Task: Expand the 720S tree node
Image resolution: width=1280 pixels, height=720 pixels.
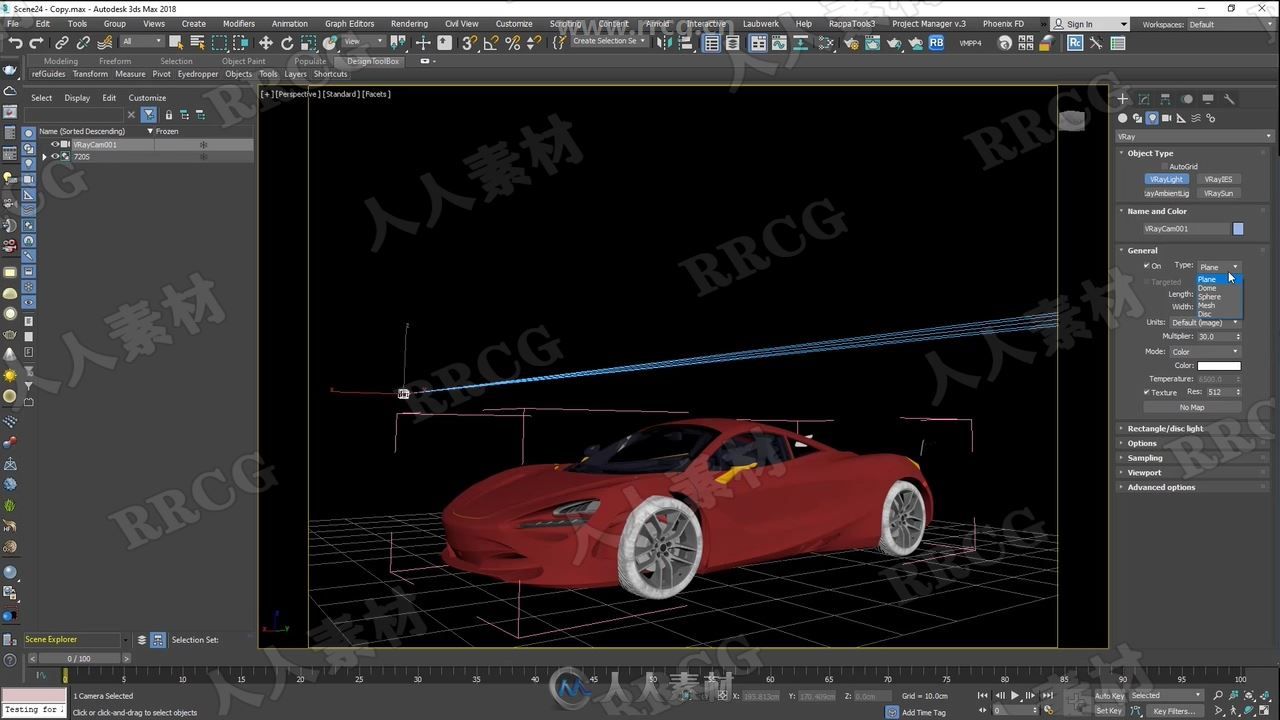Action: [x=44, y=157]
